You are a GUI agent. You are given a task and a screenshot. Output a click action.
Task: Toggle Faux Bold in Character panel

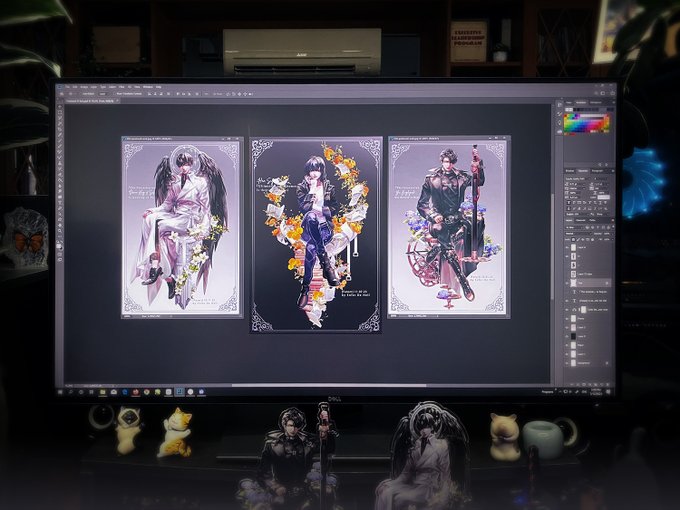pyautogui.click(x=569, y=203)
